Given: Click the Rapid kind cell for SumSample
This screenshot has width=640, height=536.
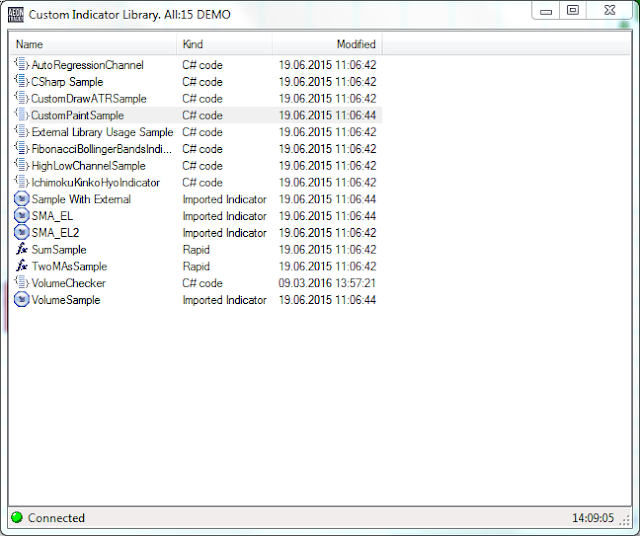Looking at the screenshot, I should [196, 249].
